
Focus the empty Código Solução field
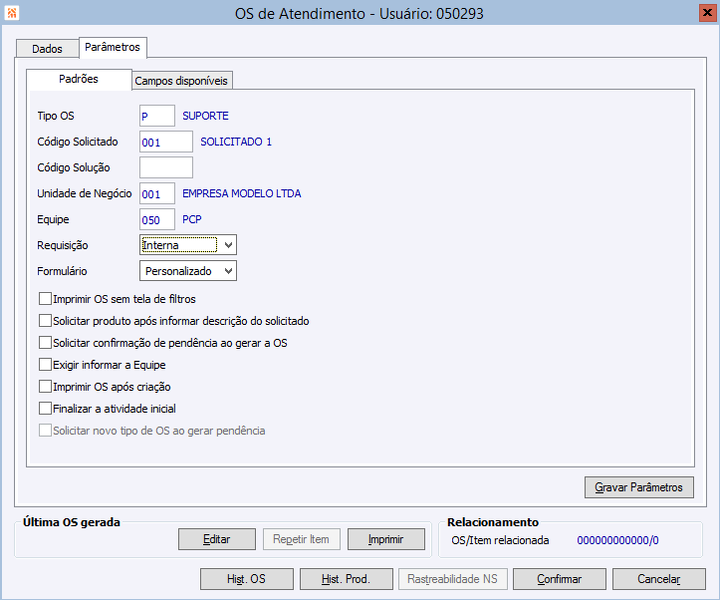pos(166,168)
